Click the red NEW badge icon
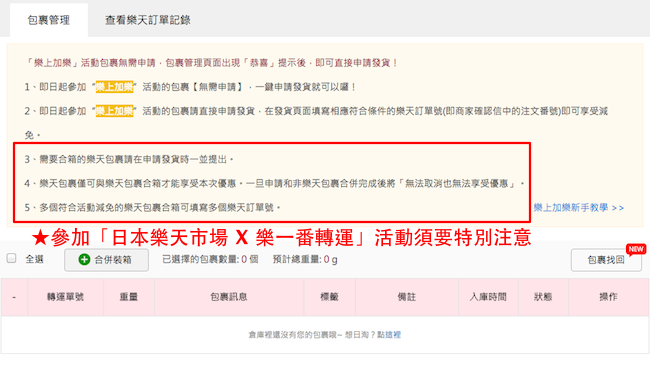The height and width of the screenshot is (376, 650). (x=636, y=249)
